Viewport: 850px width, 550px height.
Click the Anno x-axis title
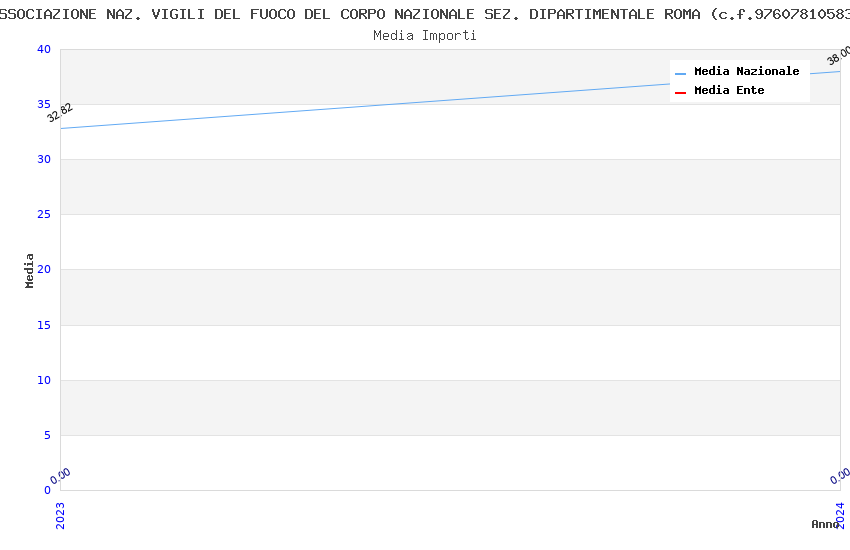825,524
